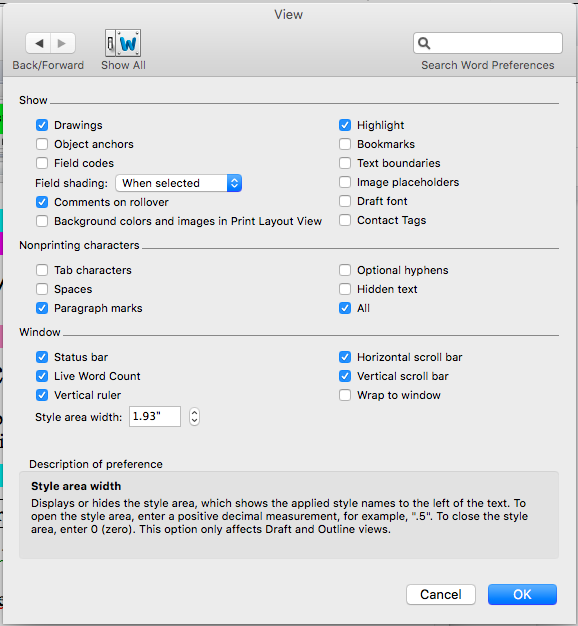Disable Live Word Count checkbox
Image resolution: width=578 pixels, height=626 pixels.
point(42,376)
